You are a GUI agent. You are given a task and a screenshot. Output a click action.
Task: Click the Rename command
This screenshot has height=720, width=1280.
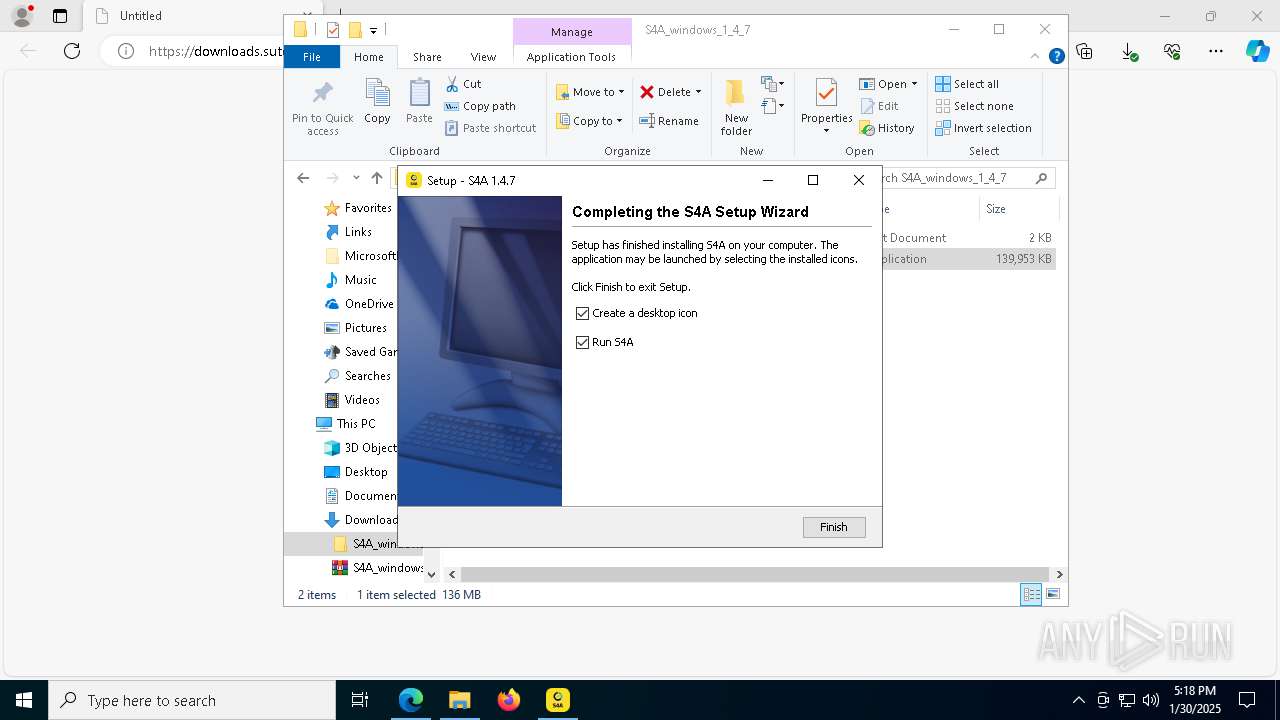(x=669, y=121)
